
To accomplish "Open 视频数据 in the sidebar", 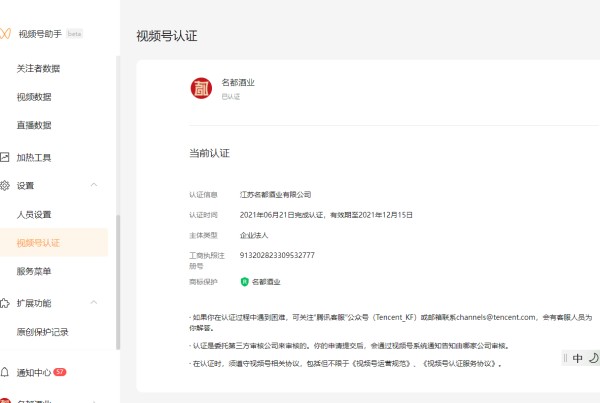I will pos(34,97).
